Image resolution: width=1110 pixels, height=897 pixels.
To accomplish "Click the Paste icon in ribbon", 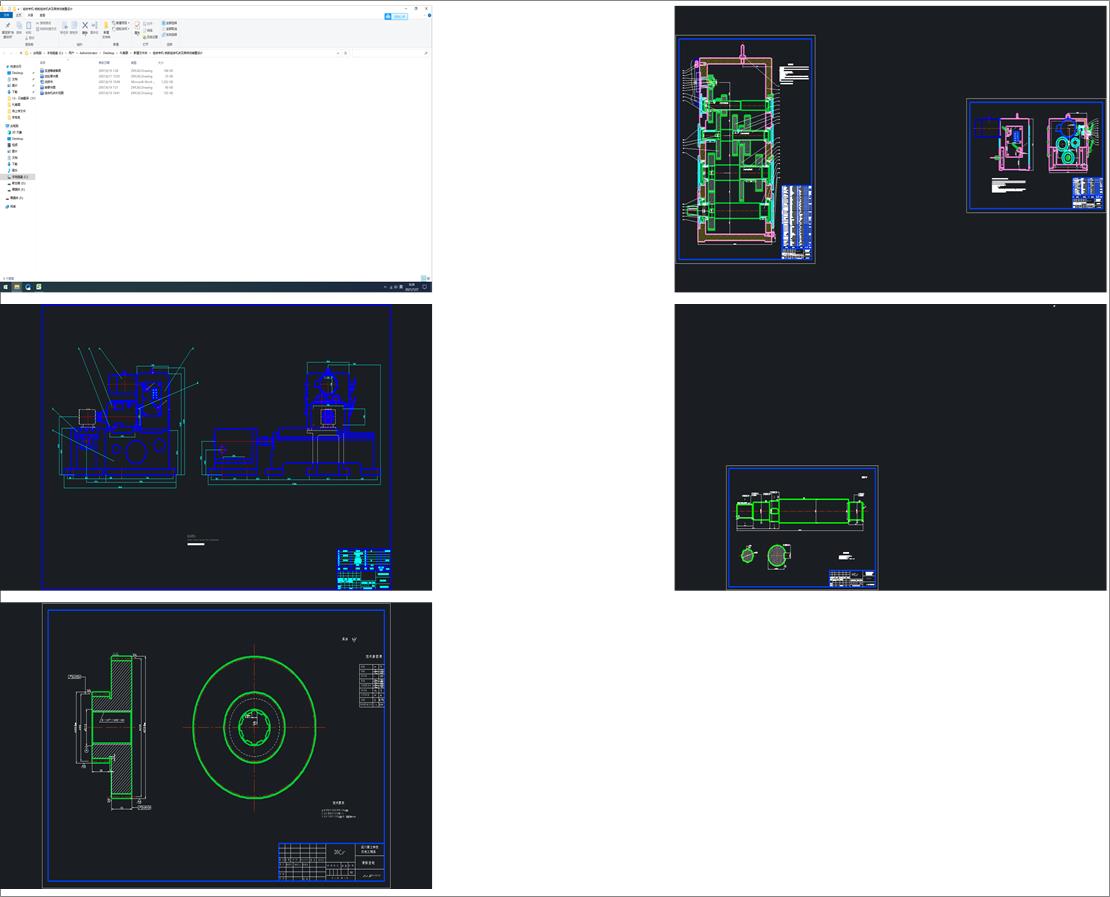I will click(x=28, y=28).
